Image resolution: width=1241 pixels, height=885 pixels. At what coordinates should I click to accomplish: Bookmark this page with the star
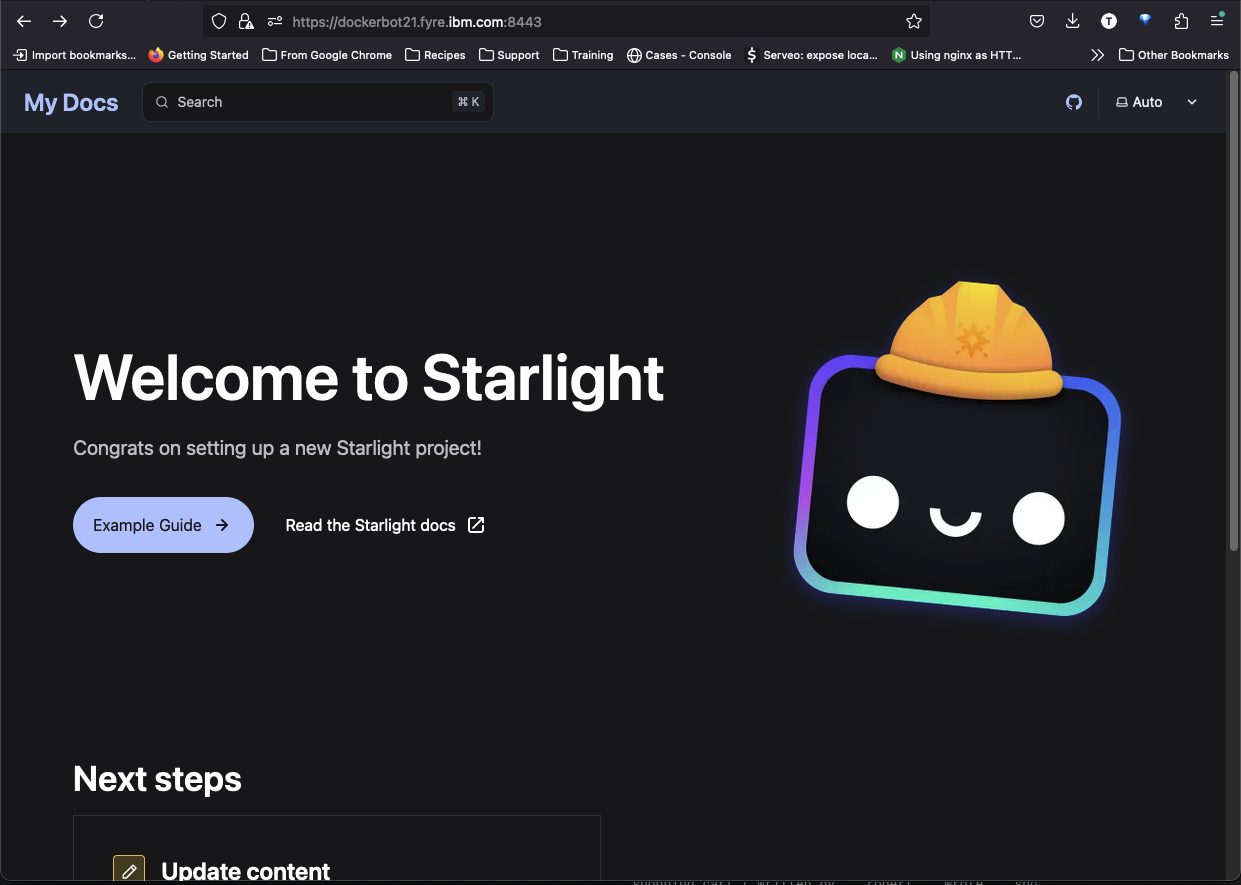coord(913,21)
